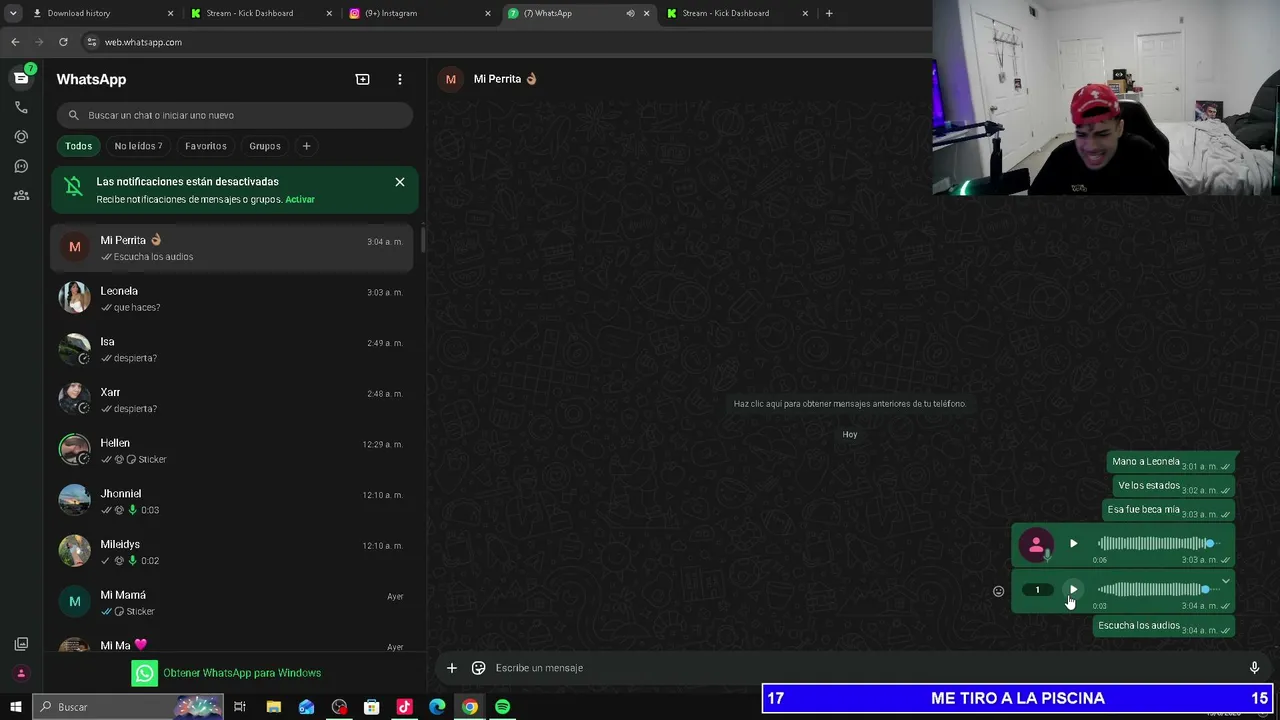Click the Mano a Leonela message
Image resolution: width=1280 pixels, height=720 pixels.
coord(1171,462)
